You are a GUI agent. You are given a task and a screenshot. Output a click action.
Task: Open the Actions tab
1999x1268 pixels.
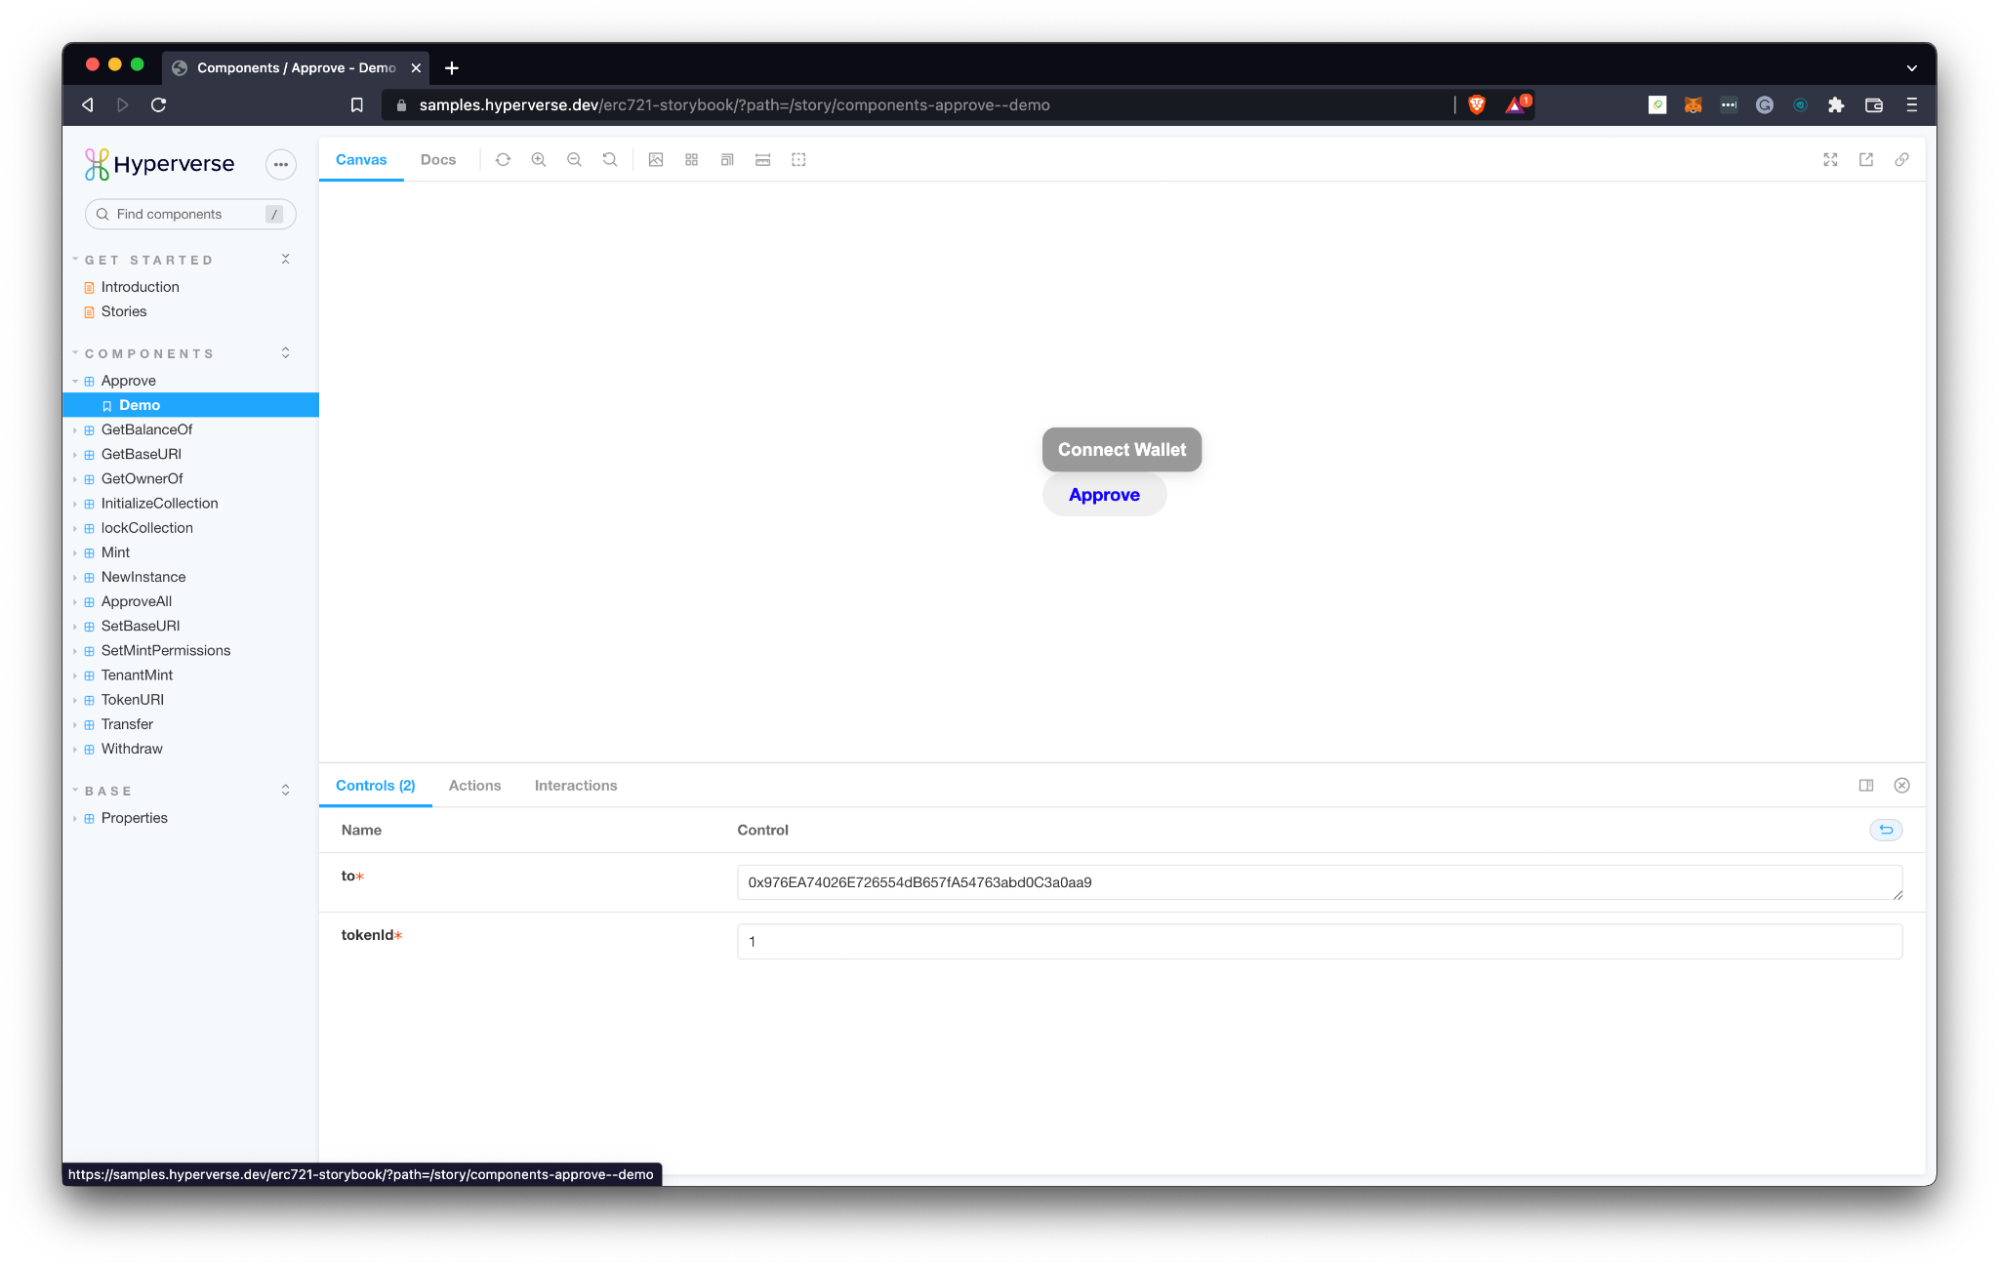[x=475, y=786]
